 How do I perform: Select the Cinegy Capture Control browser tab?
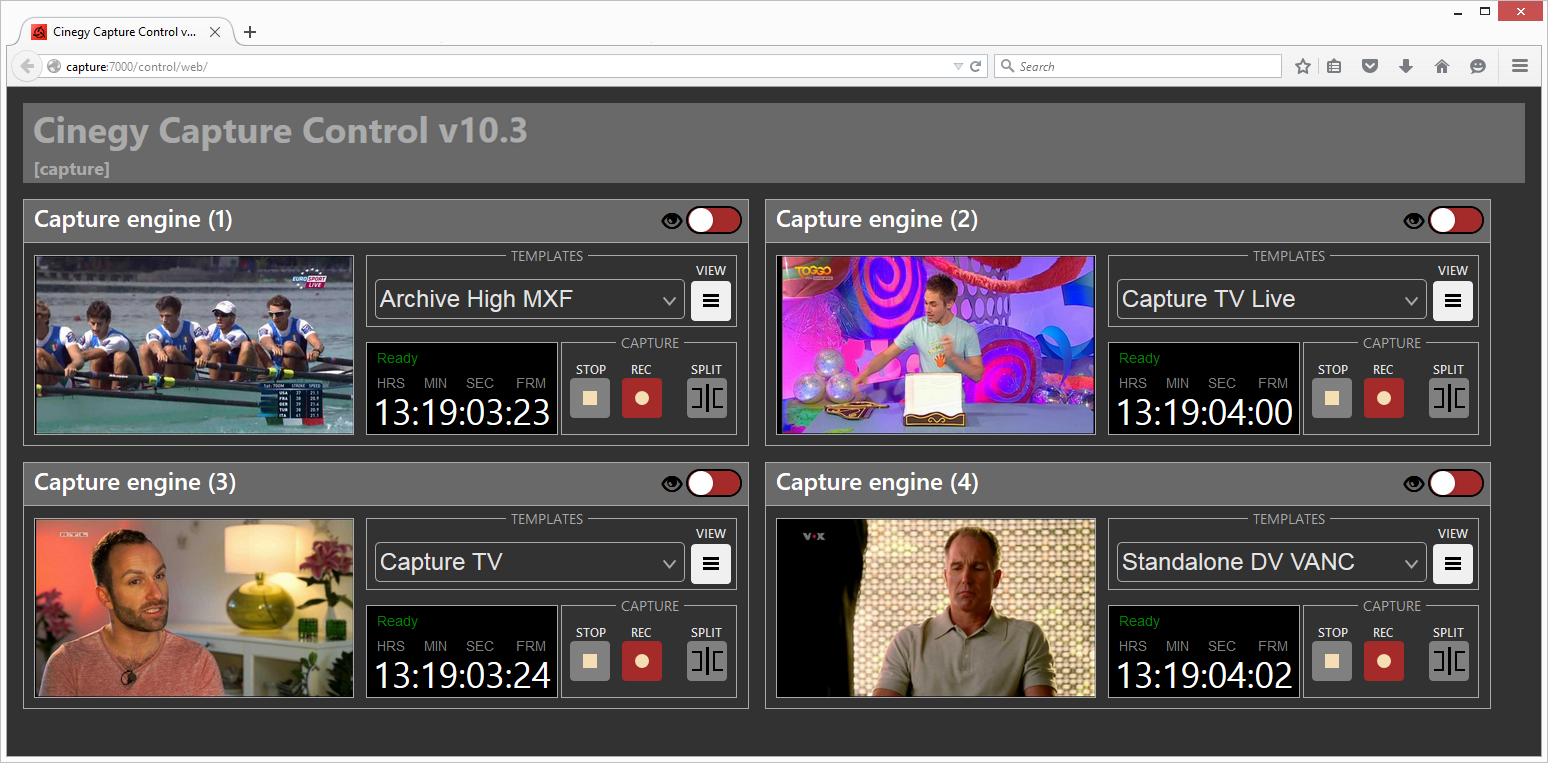coord(123,32)
